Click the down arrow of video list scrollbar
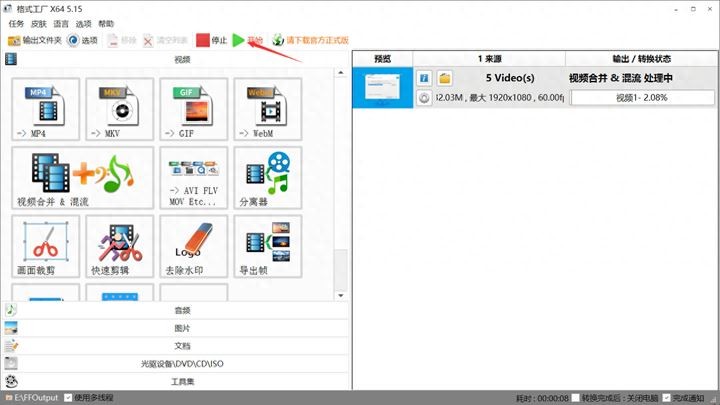The height and width of the screenshot is (405, 720). pyautogui.click(x=341, y=295)
